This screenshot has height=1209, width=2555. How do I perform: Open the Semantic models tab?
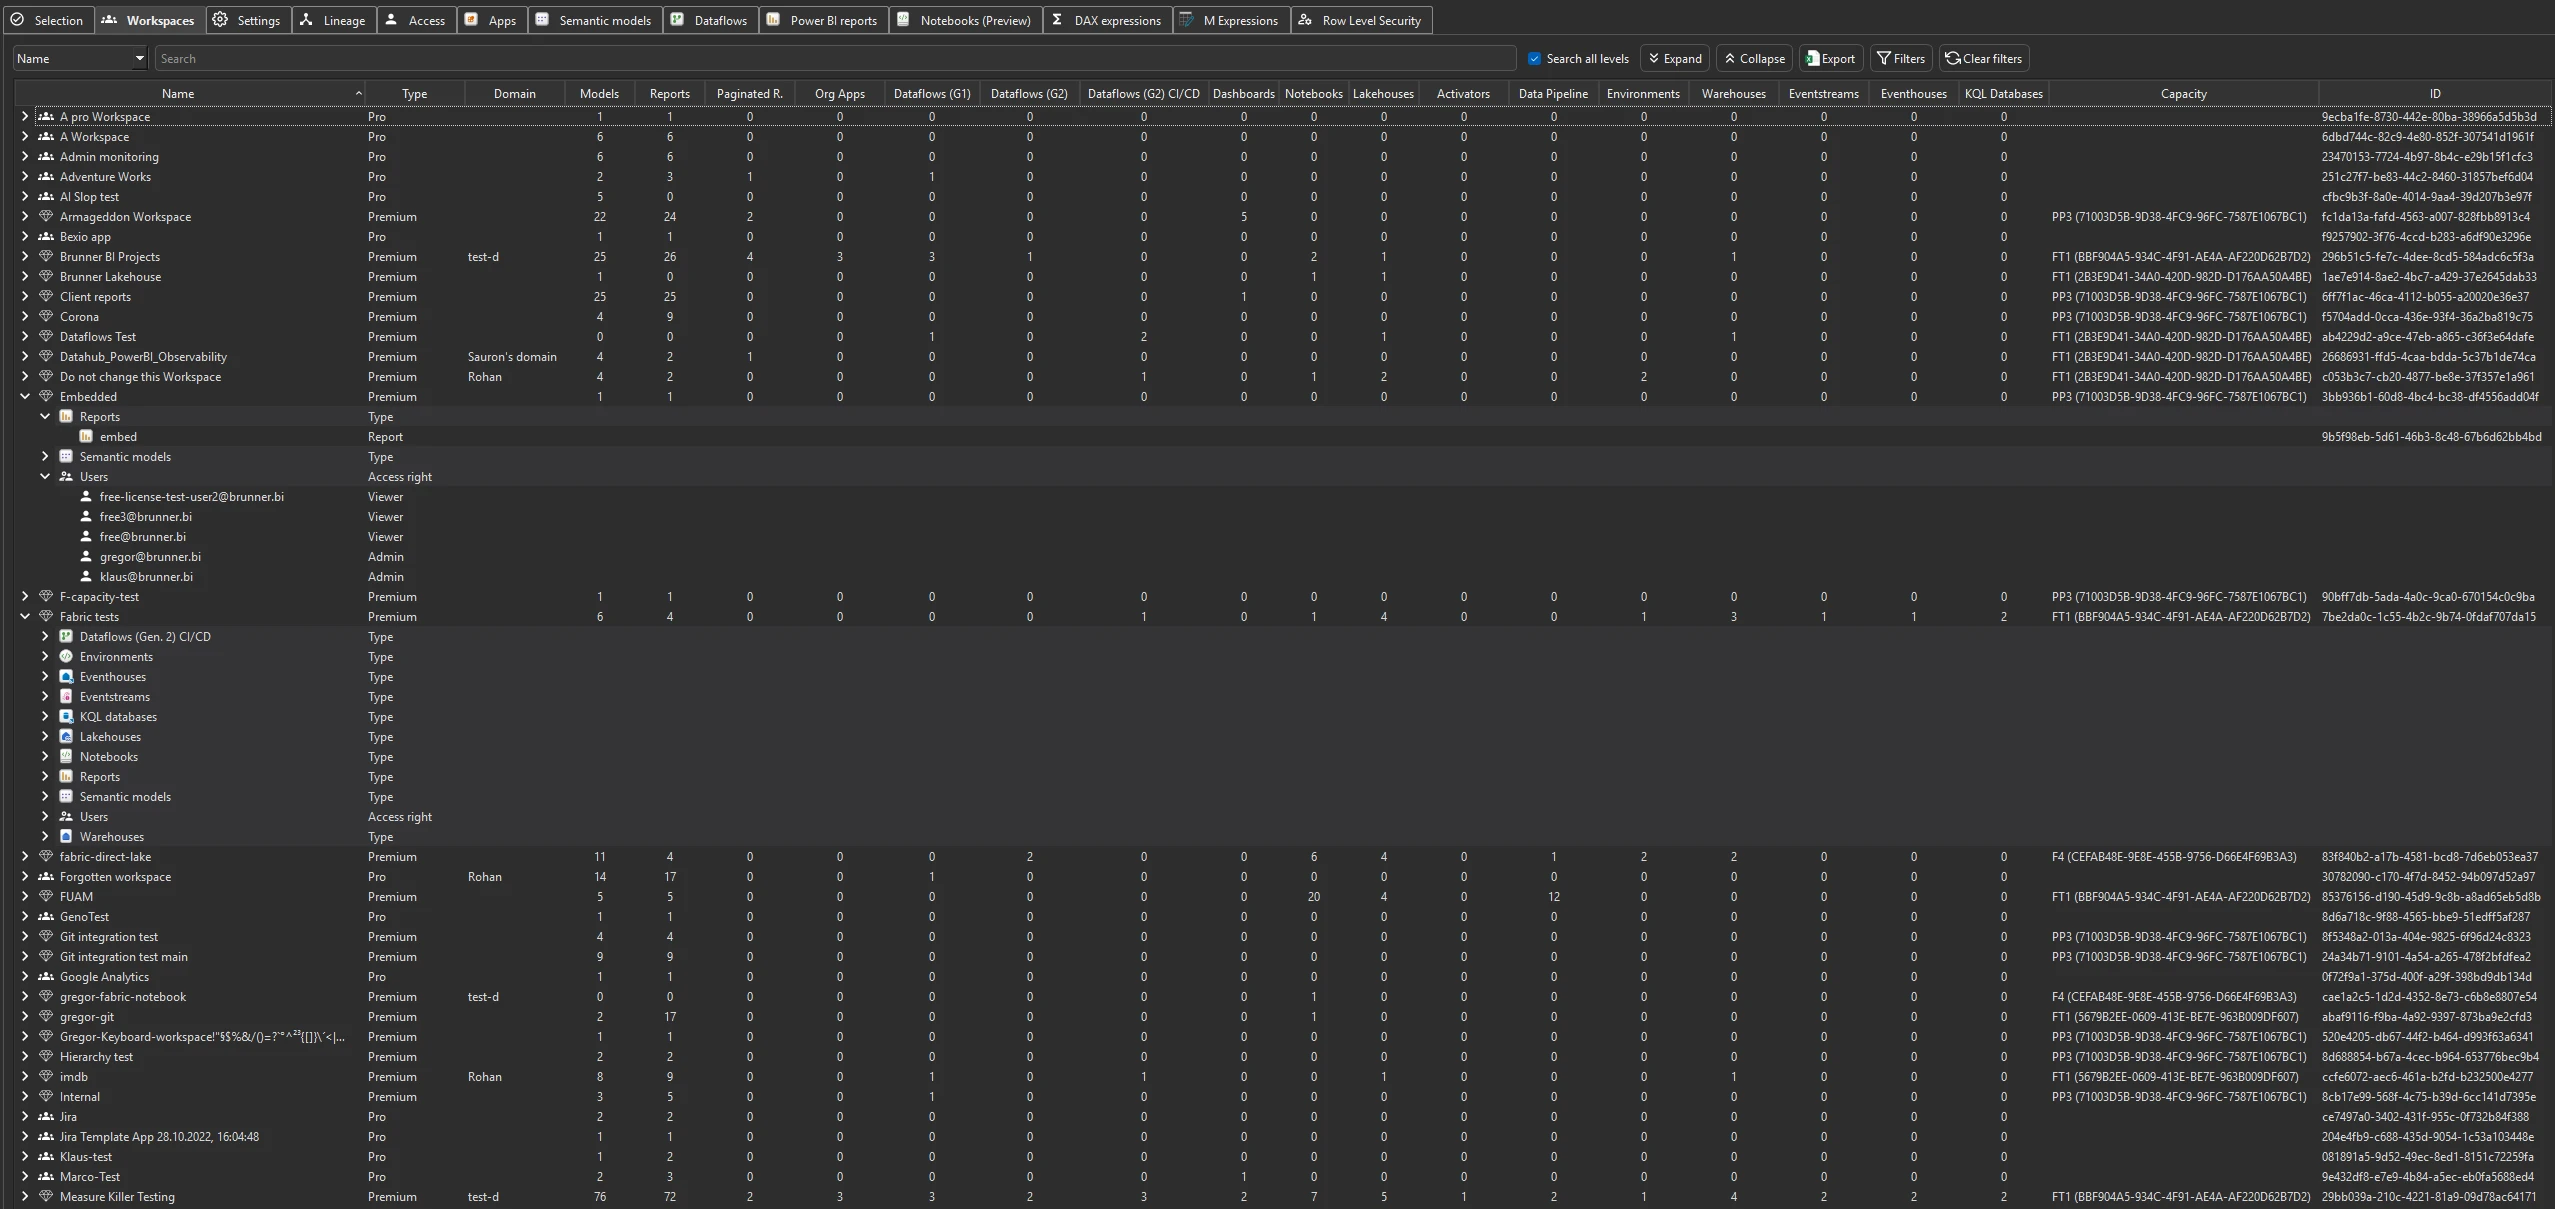595,20
